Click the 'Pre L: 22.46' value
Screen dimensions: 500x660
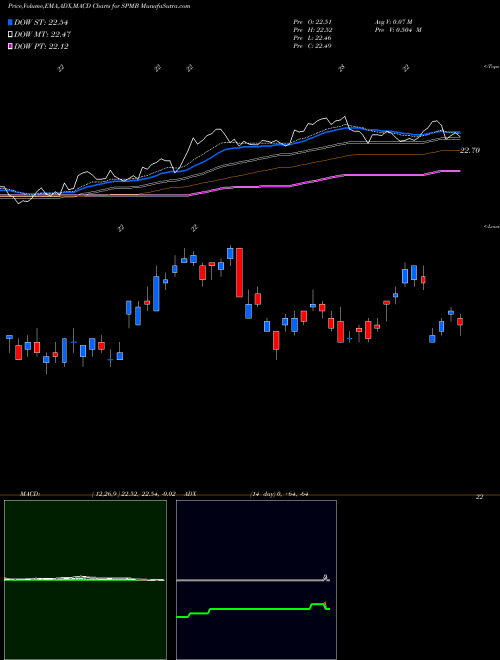coord(312,38)
